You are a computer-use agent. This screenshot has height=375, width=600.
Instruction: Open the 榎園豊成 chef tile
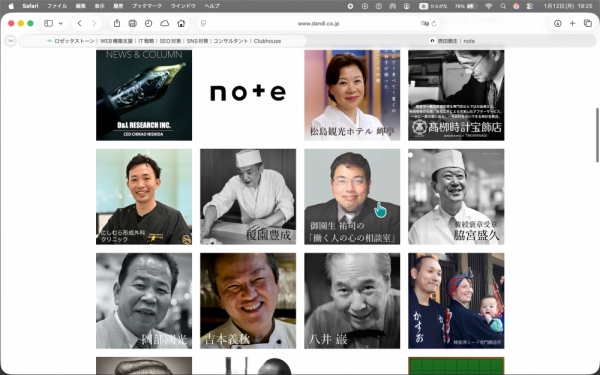click(x=248, y=197)
